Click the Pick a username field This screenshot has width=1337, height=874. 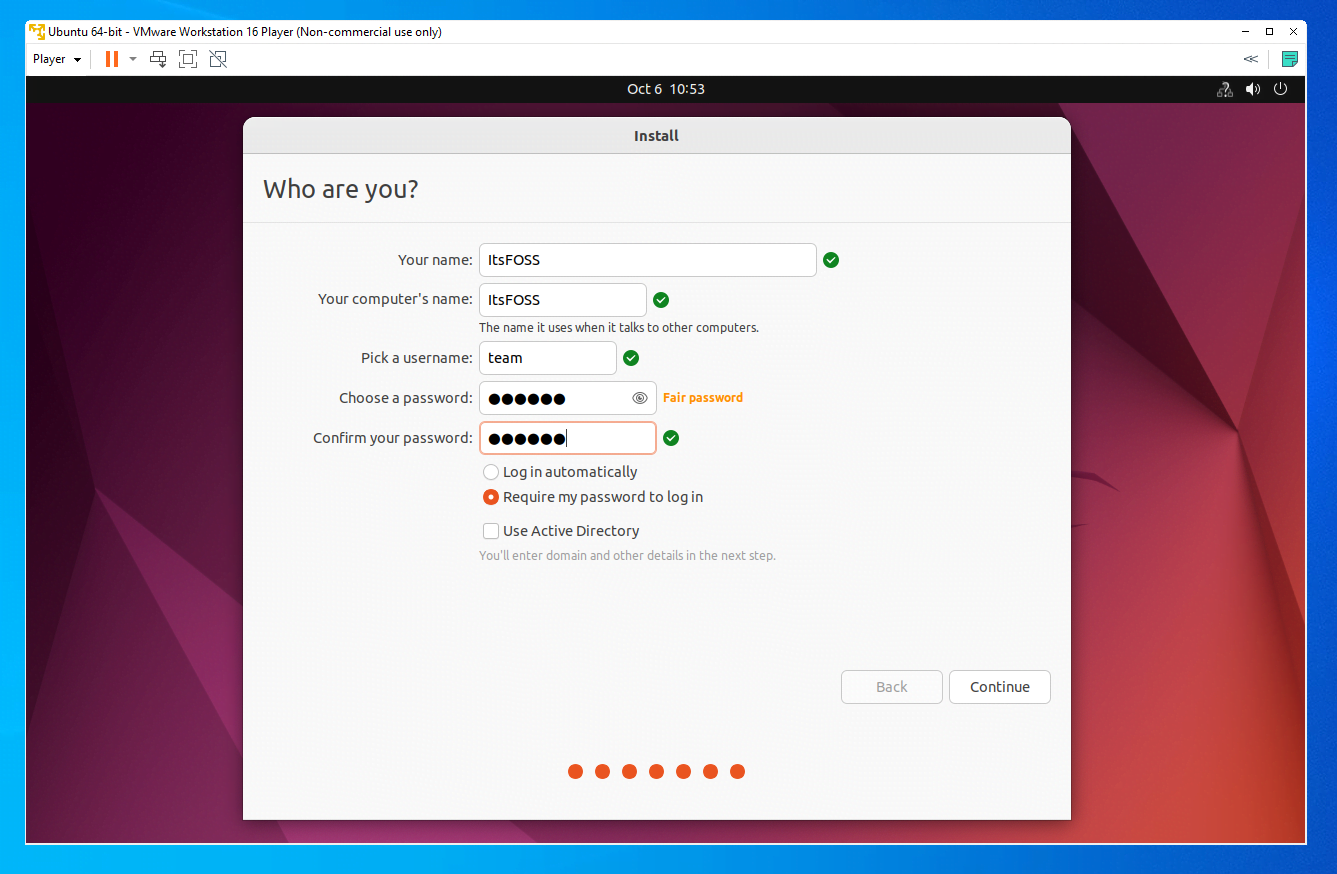point(547,357)
